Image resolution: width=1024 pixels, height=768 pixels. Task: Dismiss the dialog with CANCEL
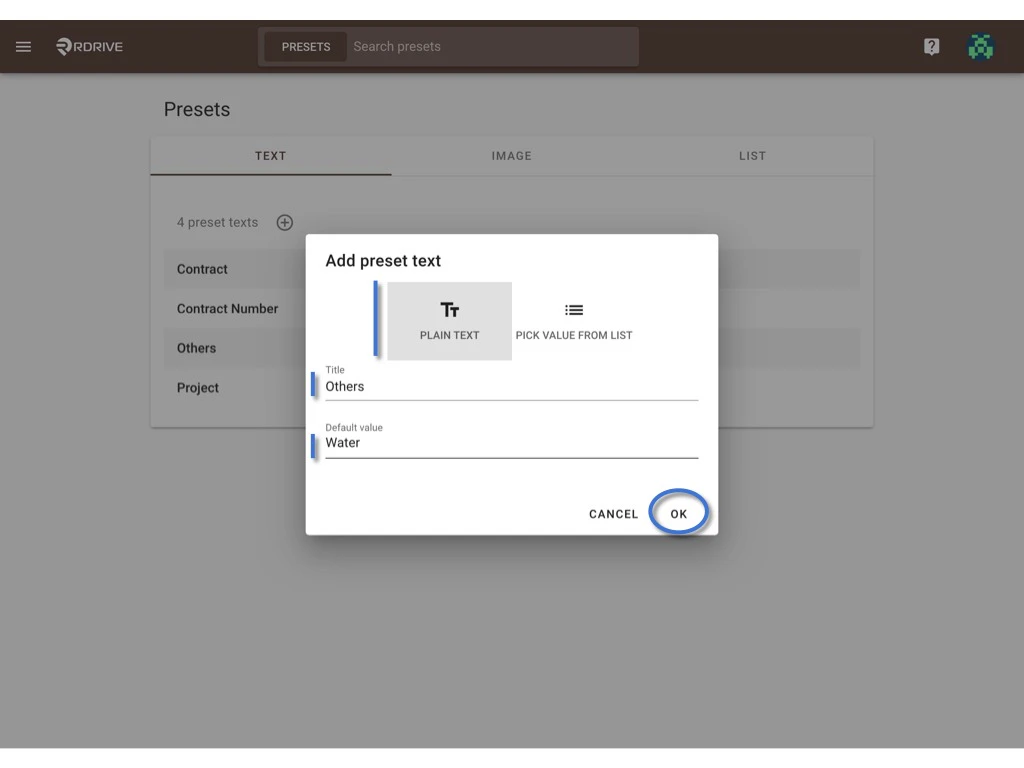click(612, 513)
